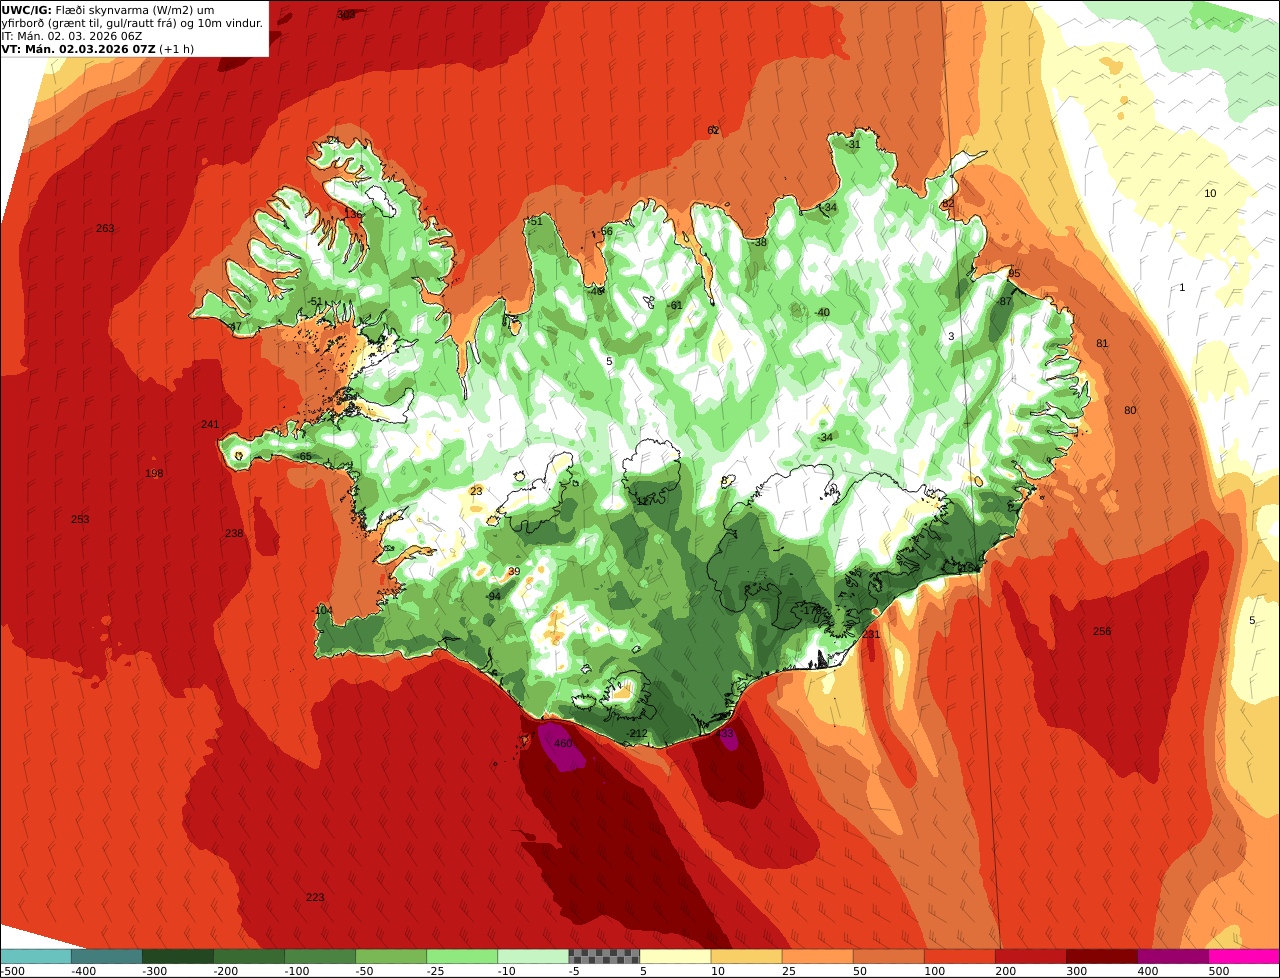Image resolution: width=1280 pixels, height=978 pixels.
Task: Pick the dark red swatch between 300 and 400
Action: 1102,956
